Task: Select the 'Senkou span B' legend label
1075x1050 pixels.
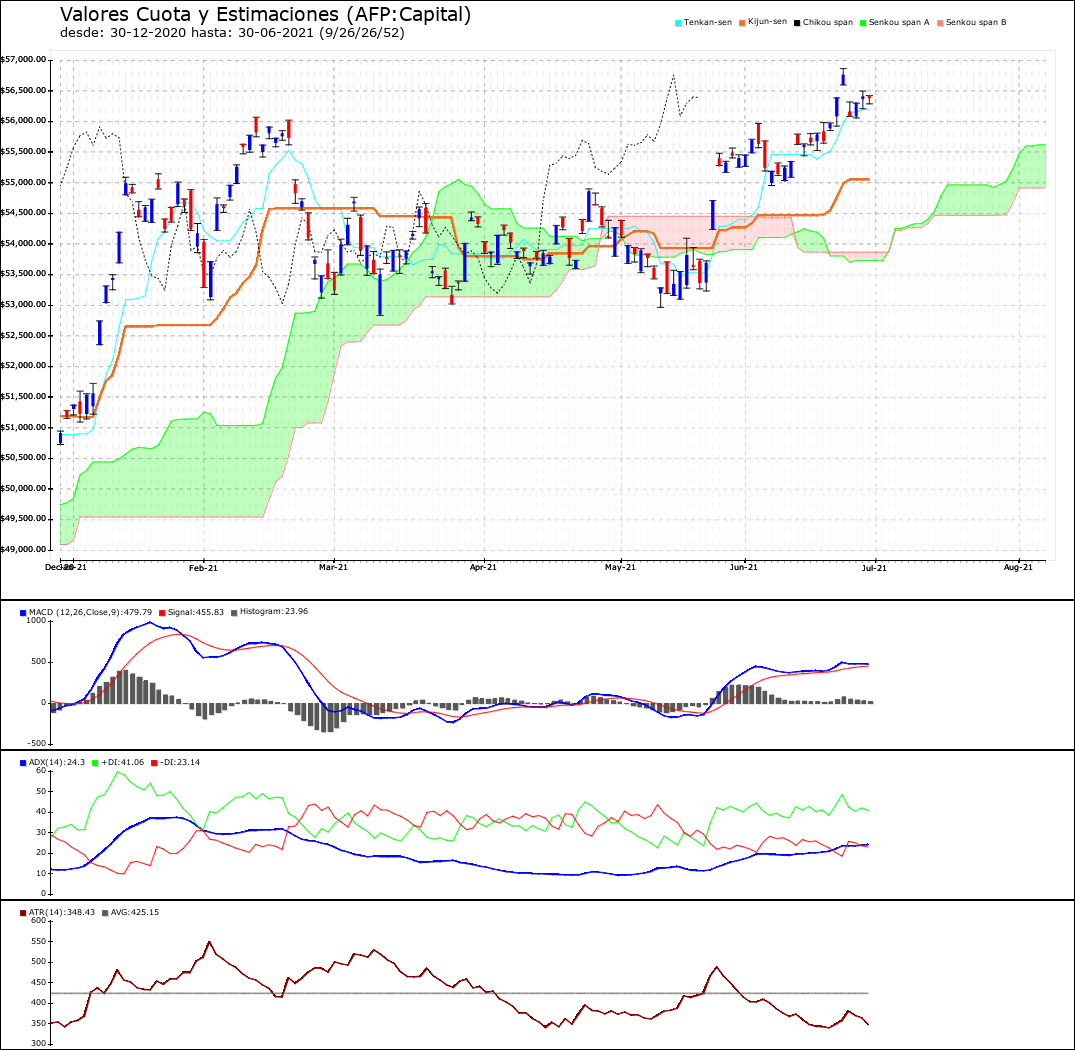Action: click(x=976, y=23)
